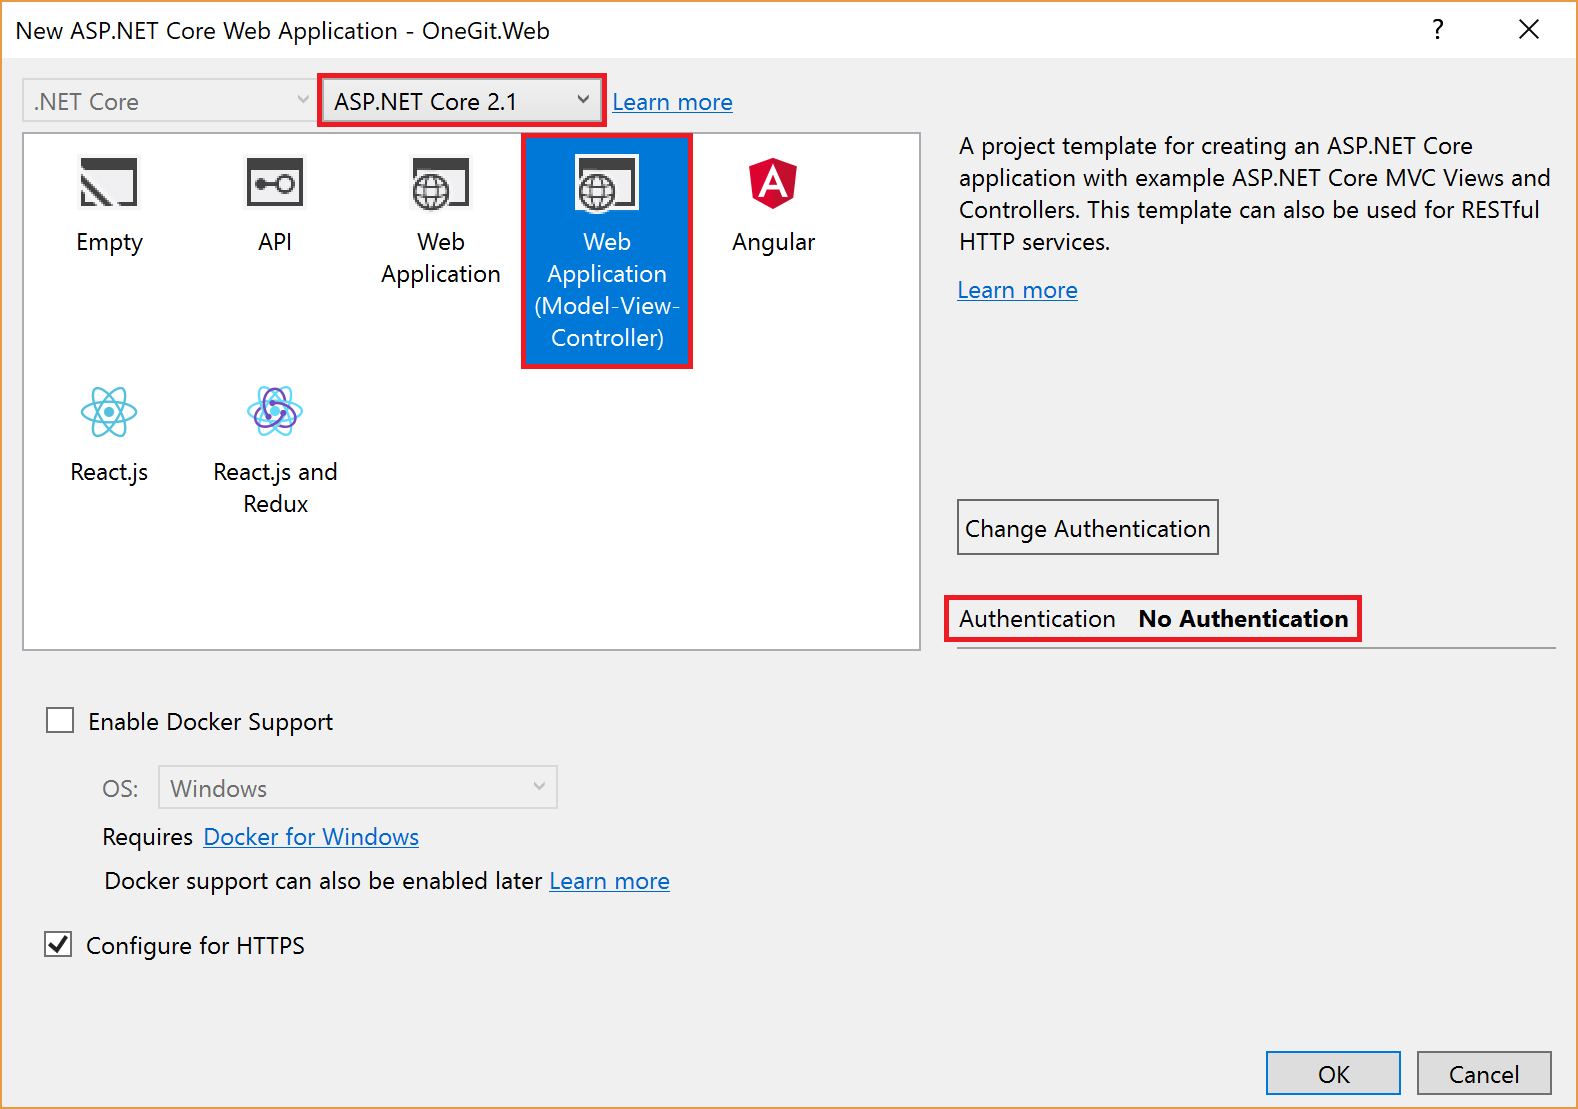1578x1109 pixels.
Task: Open Learn more under template description
Action: [1017, 290]
